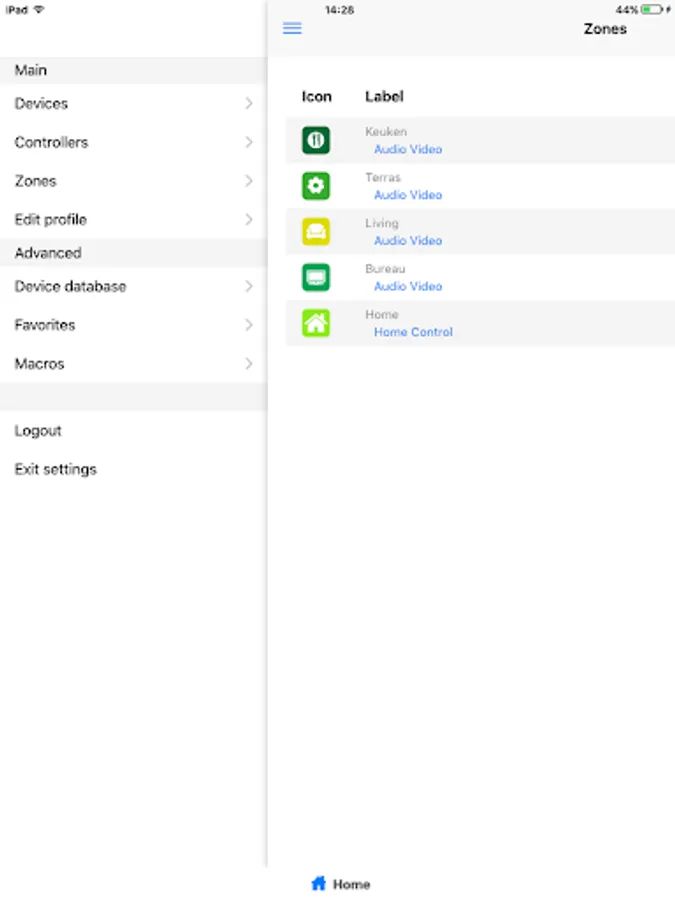Click the Main section header
675x900 pixels.
tap(133, 70)
